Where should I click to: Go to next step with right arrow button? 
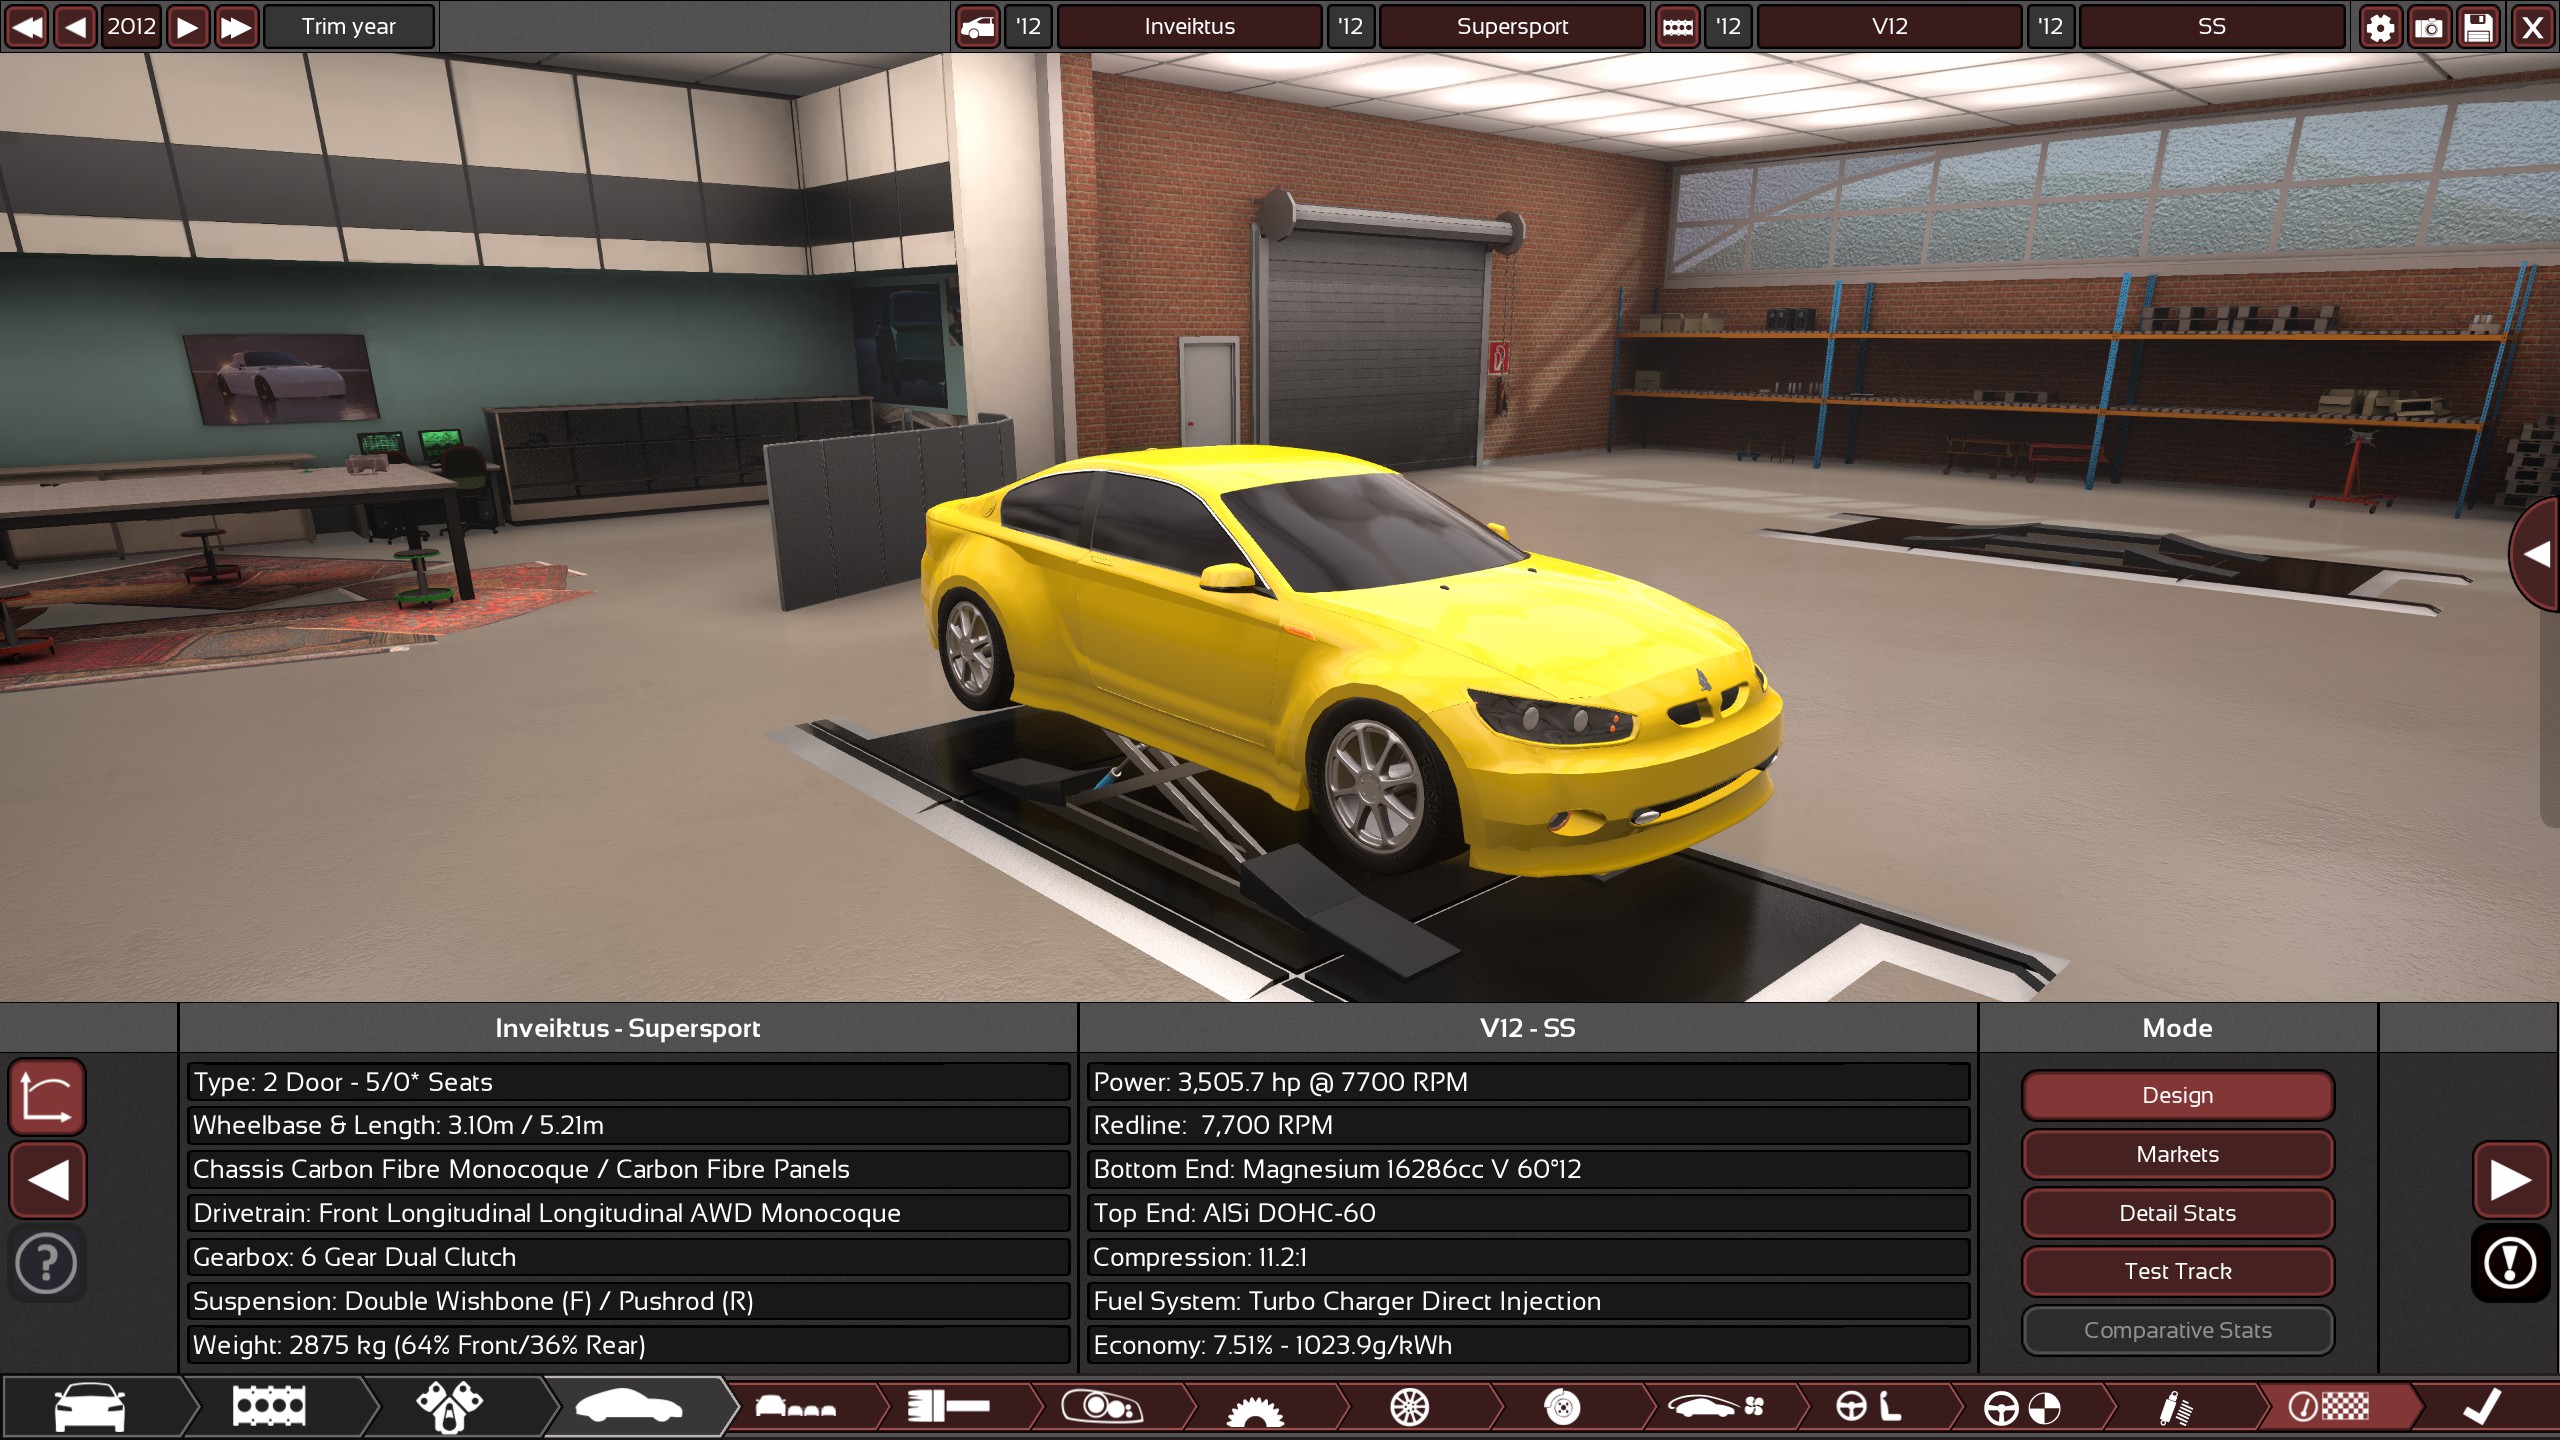tap(2510, 1180)
